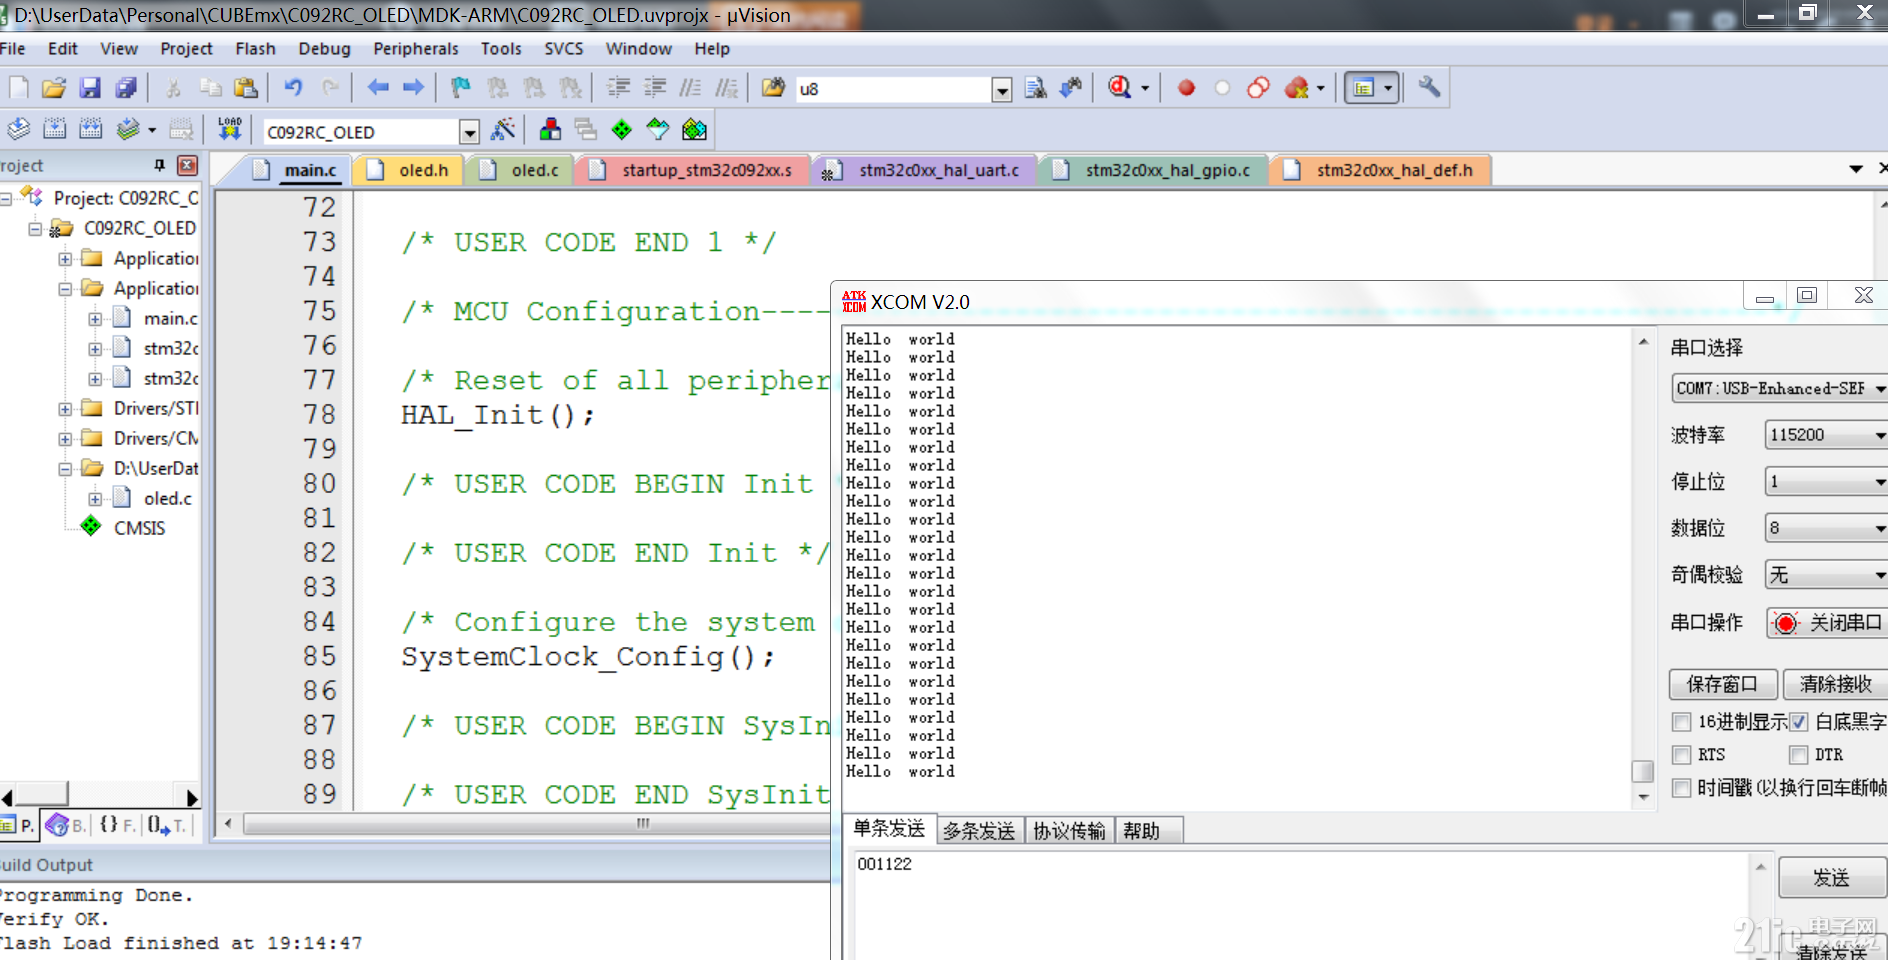Open the u8 find combo dropdown arrow
The width and height of the screenshot is (1888, 960).
(1001, 90)
